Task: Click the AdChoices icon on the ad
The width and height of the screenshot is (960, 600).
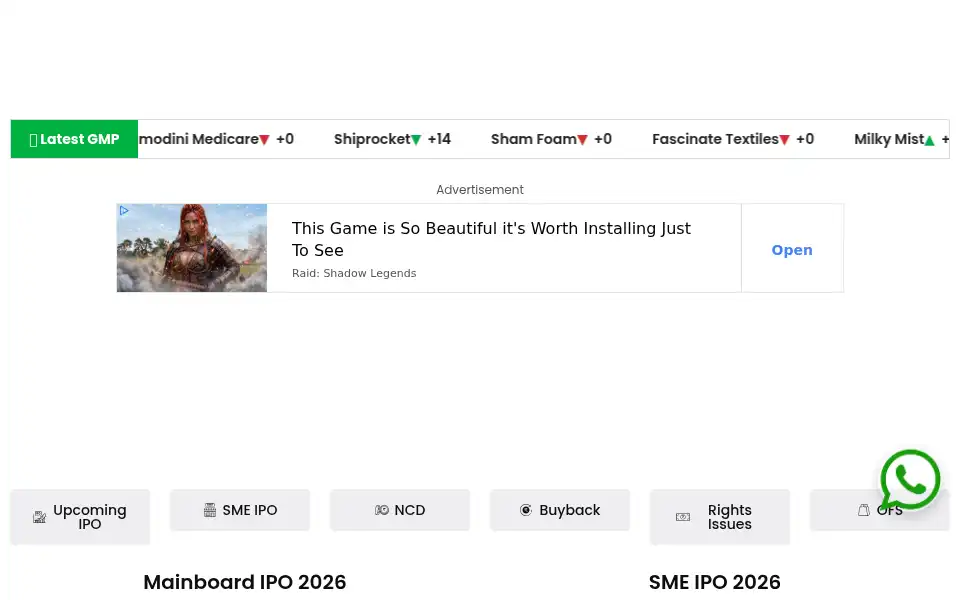Action: coord(124,211)
